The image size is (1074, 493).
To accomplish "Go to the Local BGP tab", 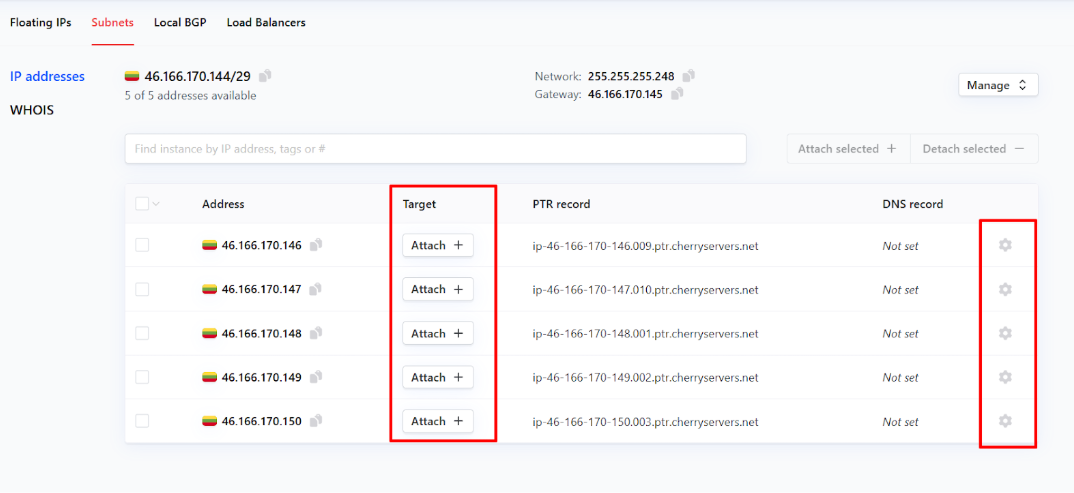I will coord(180,22).
